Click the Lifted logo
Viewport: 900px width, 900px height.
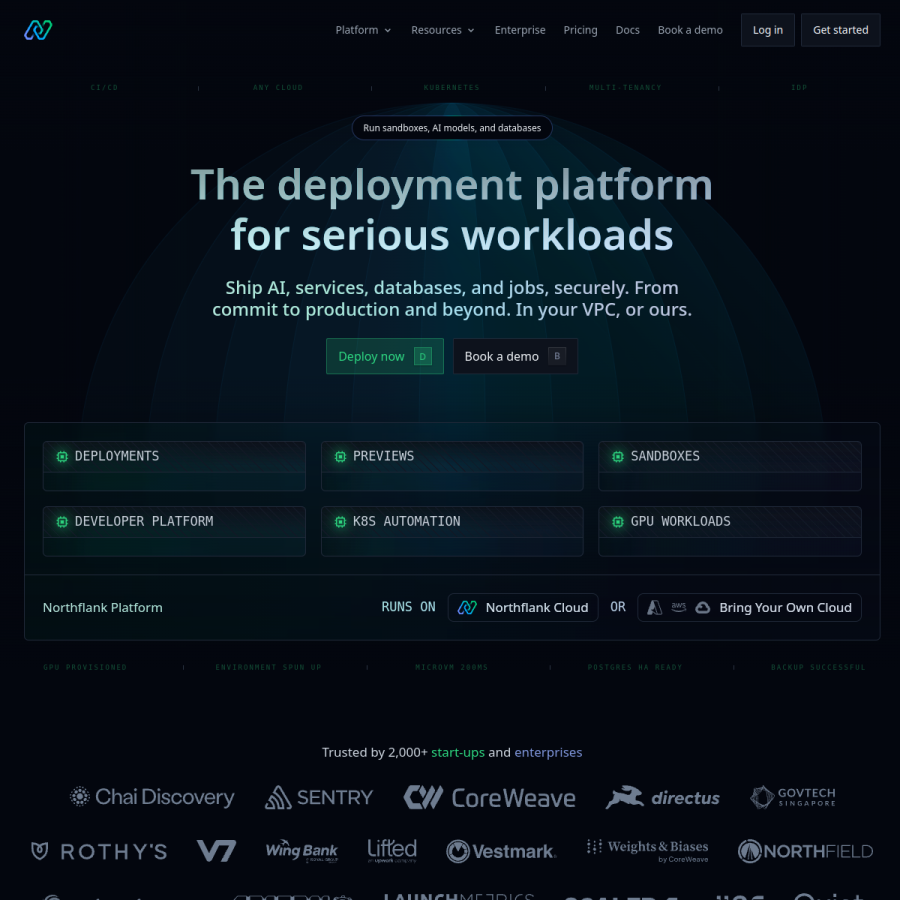pos(392,850)
